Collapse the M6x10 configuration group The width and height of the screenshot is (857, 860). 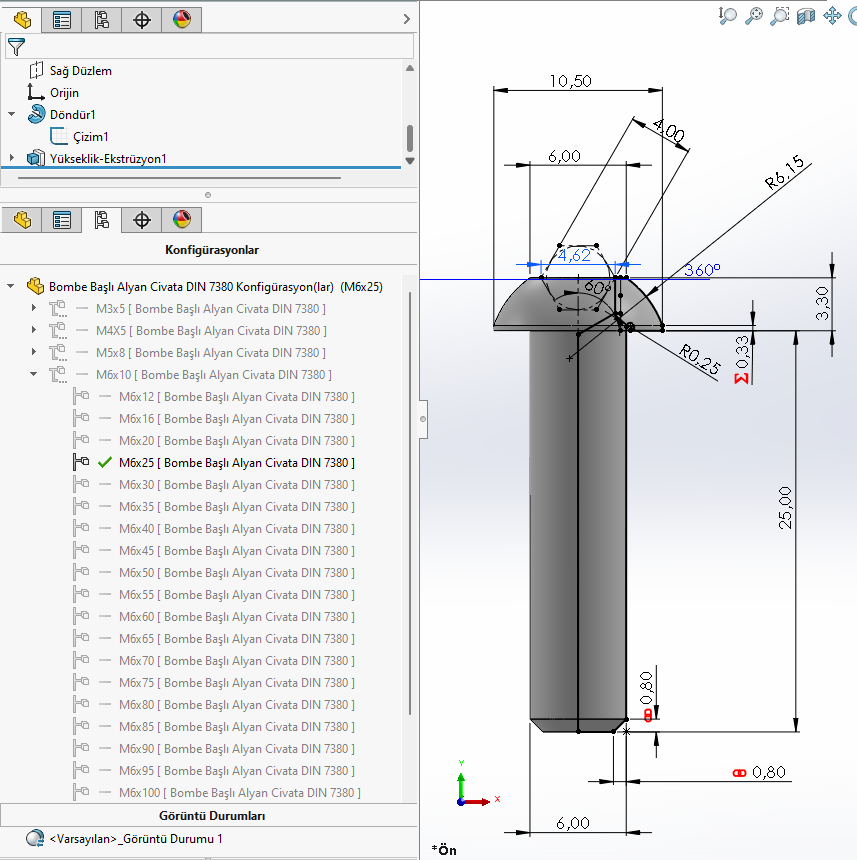pyautogui.click(x=34, y=375)
